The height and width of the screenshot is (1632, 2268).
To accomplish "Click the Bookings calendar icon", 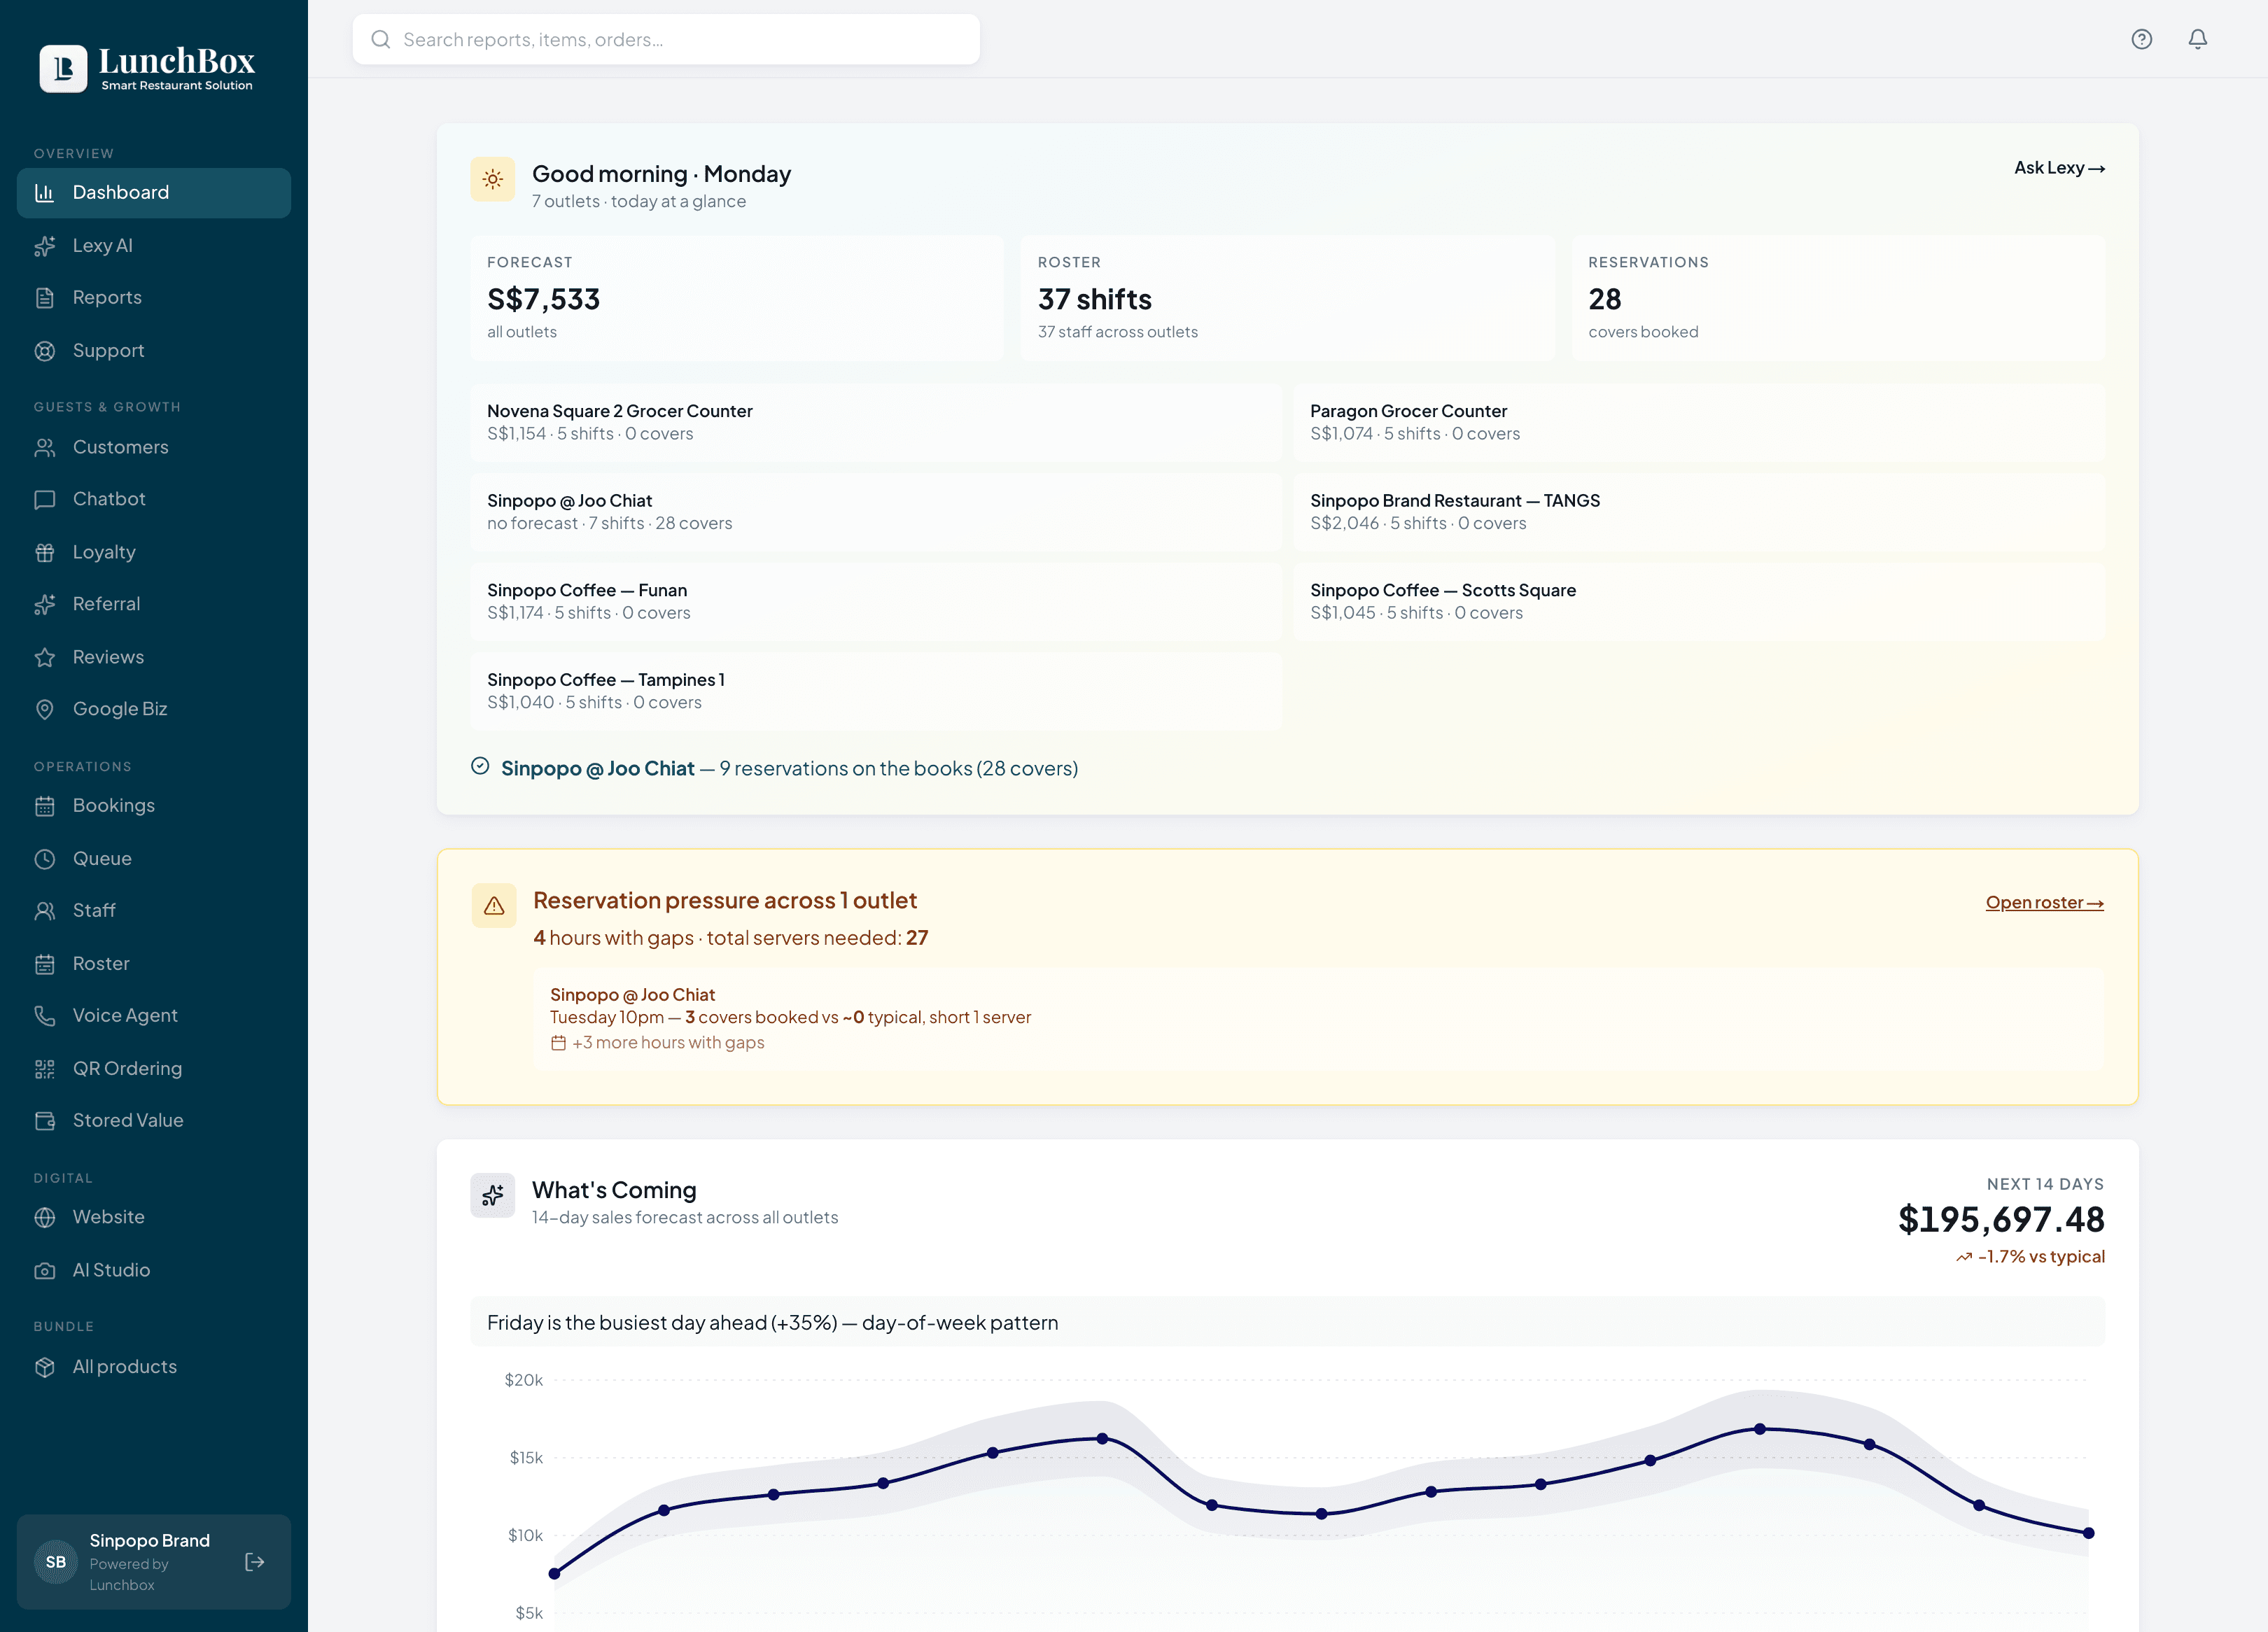I will [x=45, y=805].
